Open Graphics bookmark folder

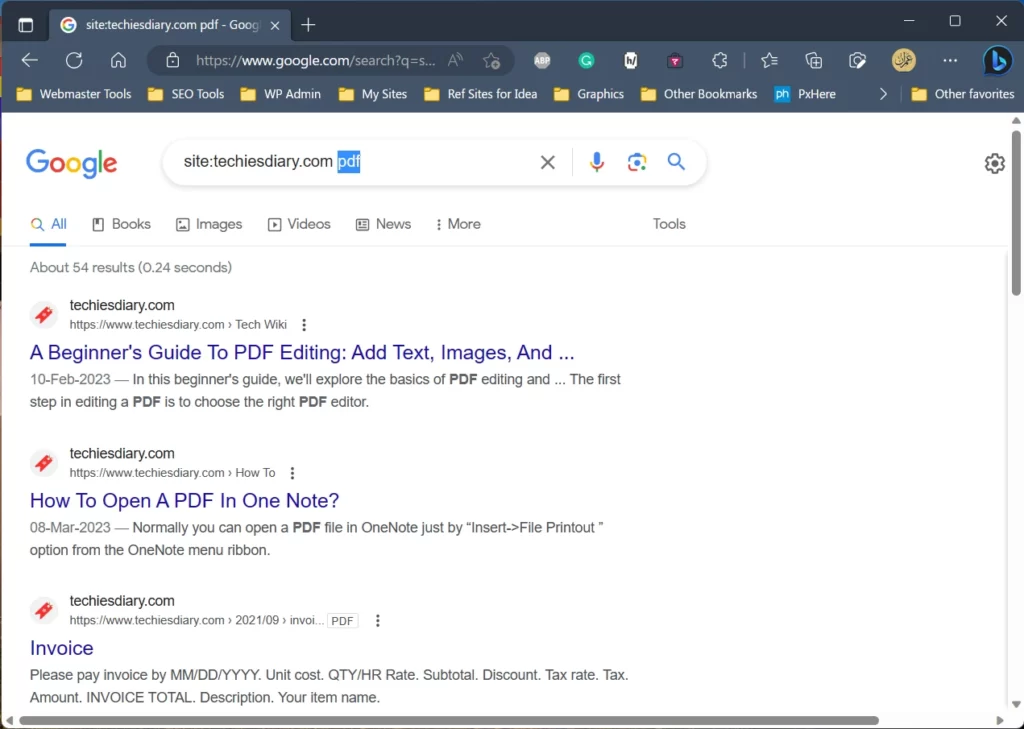point(588,94)
